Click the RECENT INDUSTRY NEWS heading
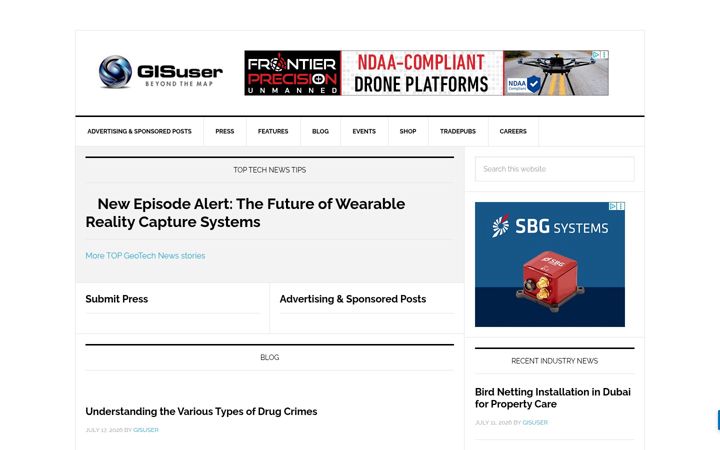The width and height of the screenshot is (720, 450). click(555, 361)
